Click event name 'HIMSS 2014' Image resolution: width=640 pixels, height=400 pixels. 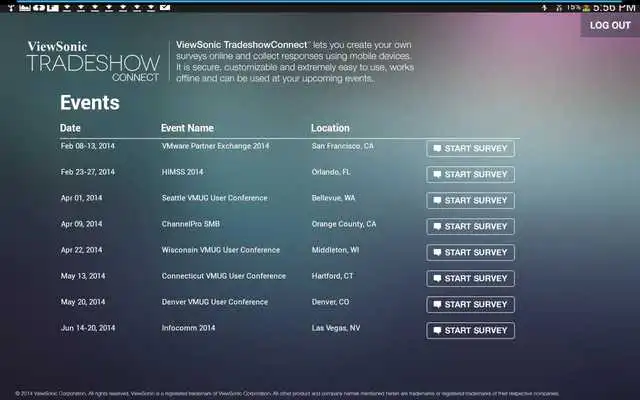tap(182, 172)
